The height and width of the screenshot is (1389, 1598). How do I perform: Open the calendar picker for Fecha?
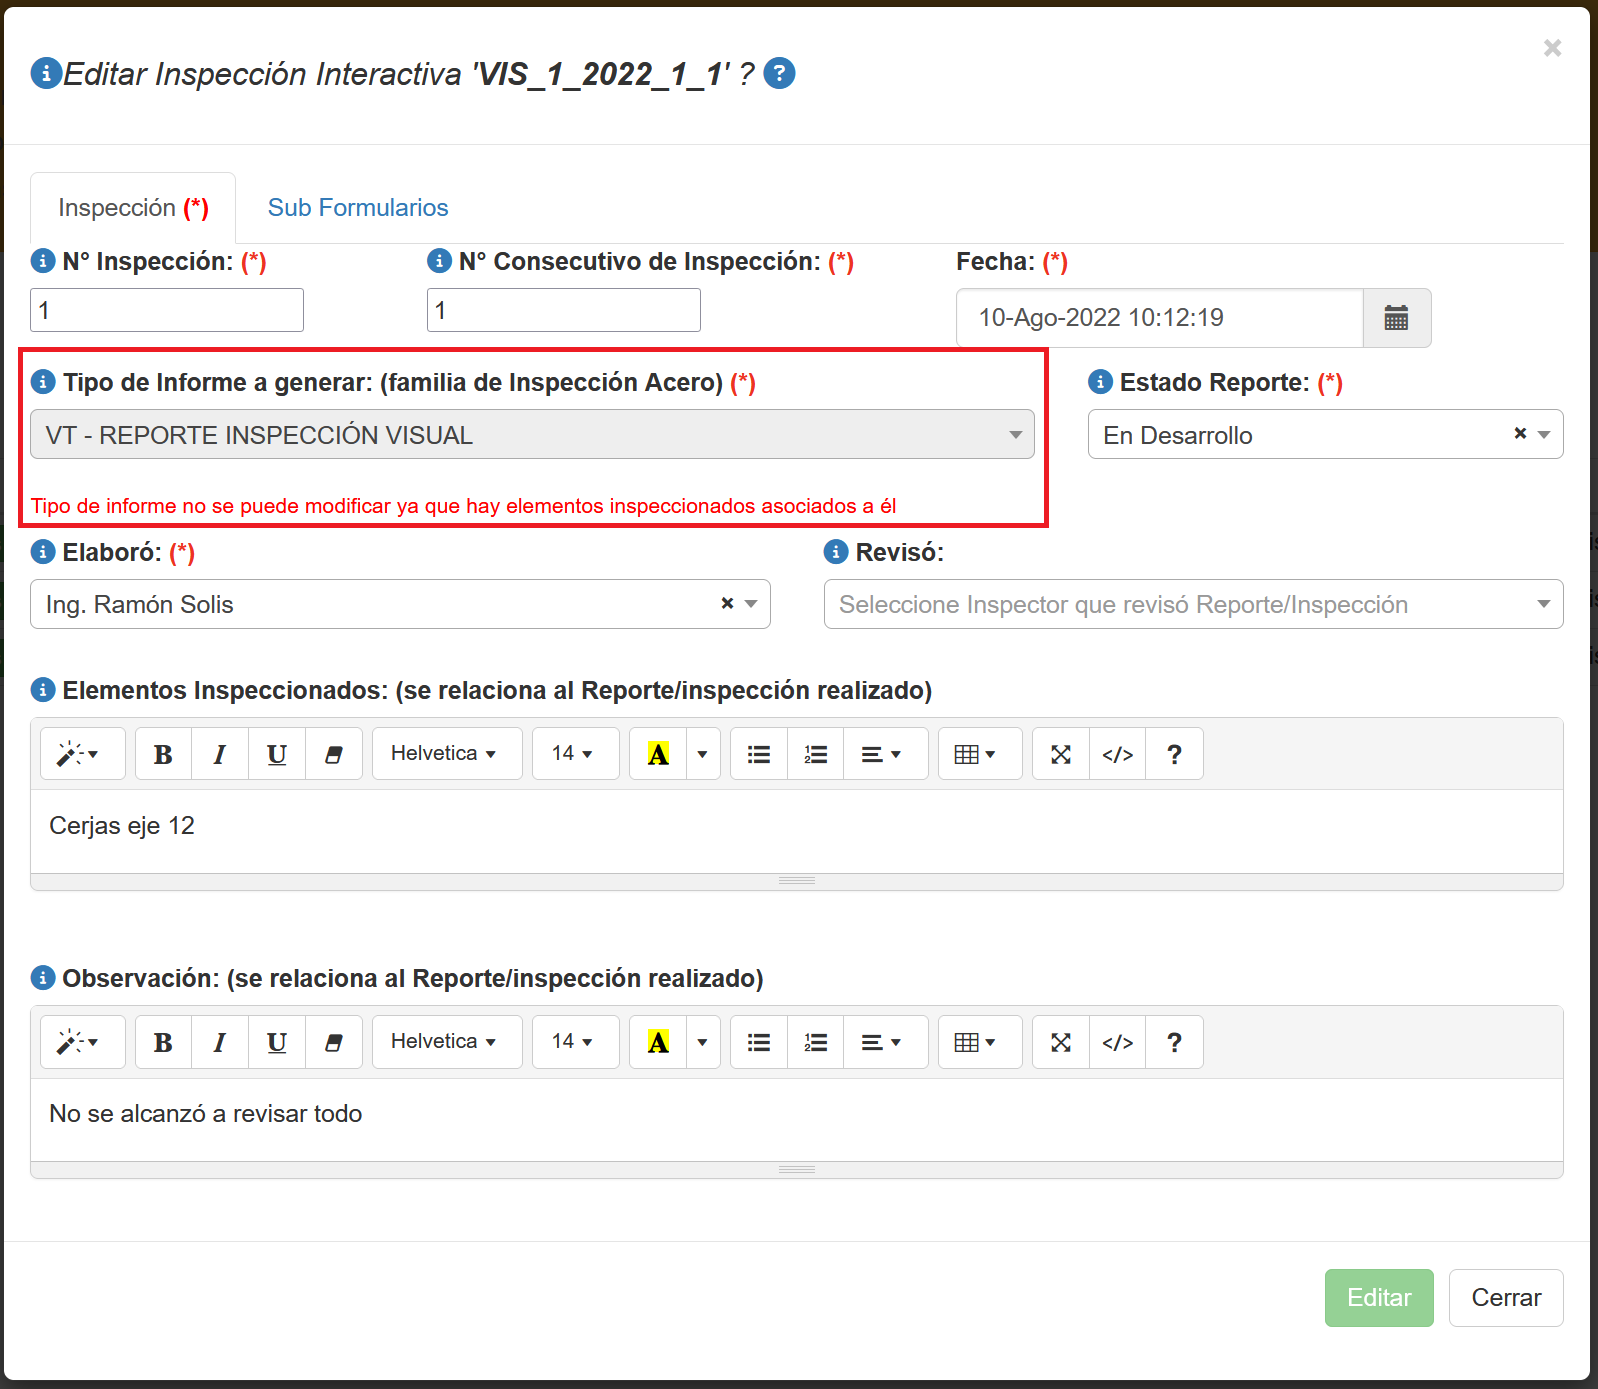[x=1396, y=318]
